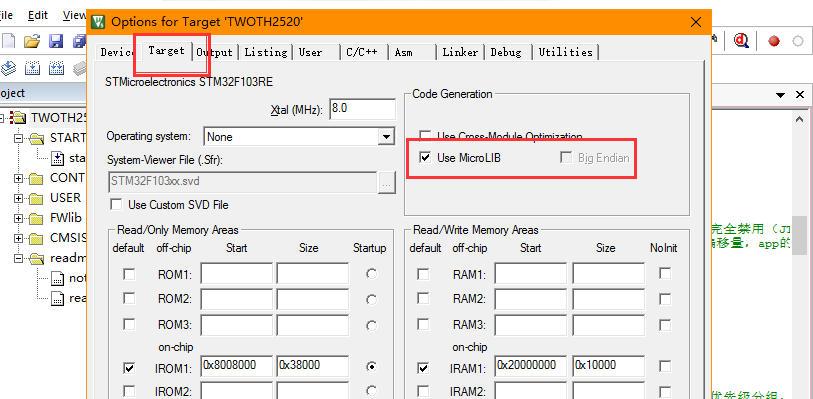The width and height of the screenshot is (813, 399).
Task: Click the red Insert Breakpoint icon
Action: 774,41
